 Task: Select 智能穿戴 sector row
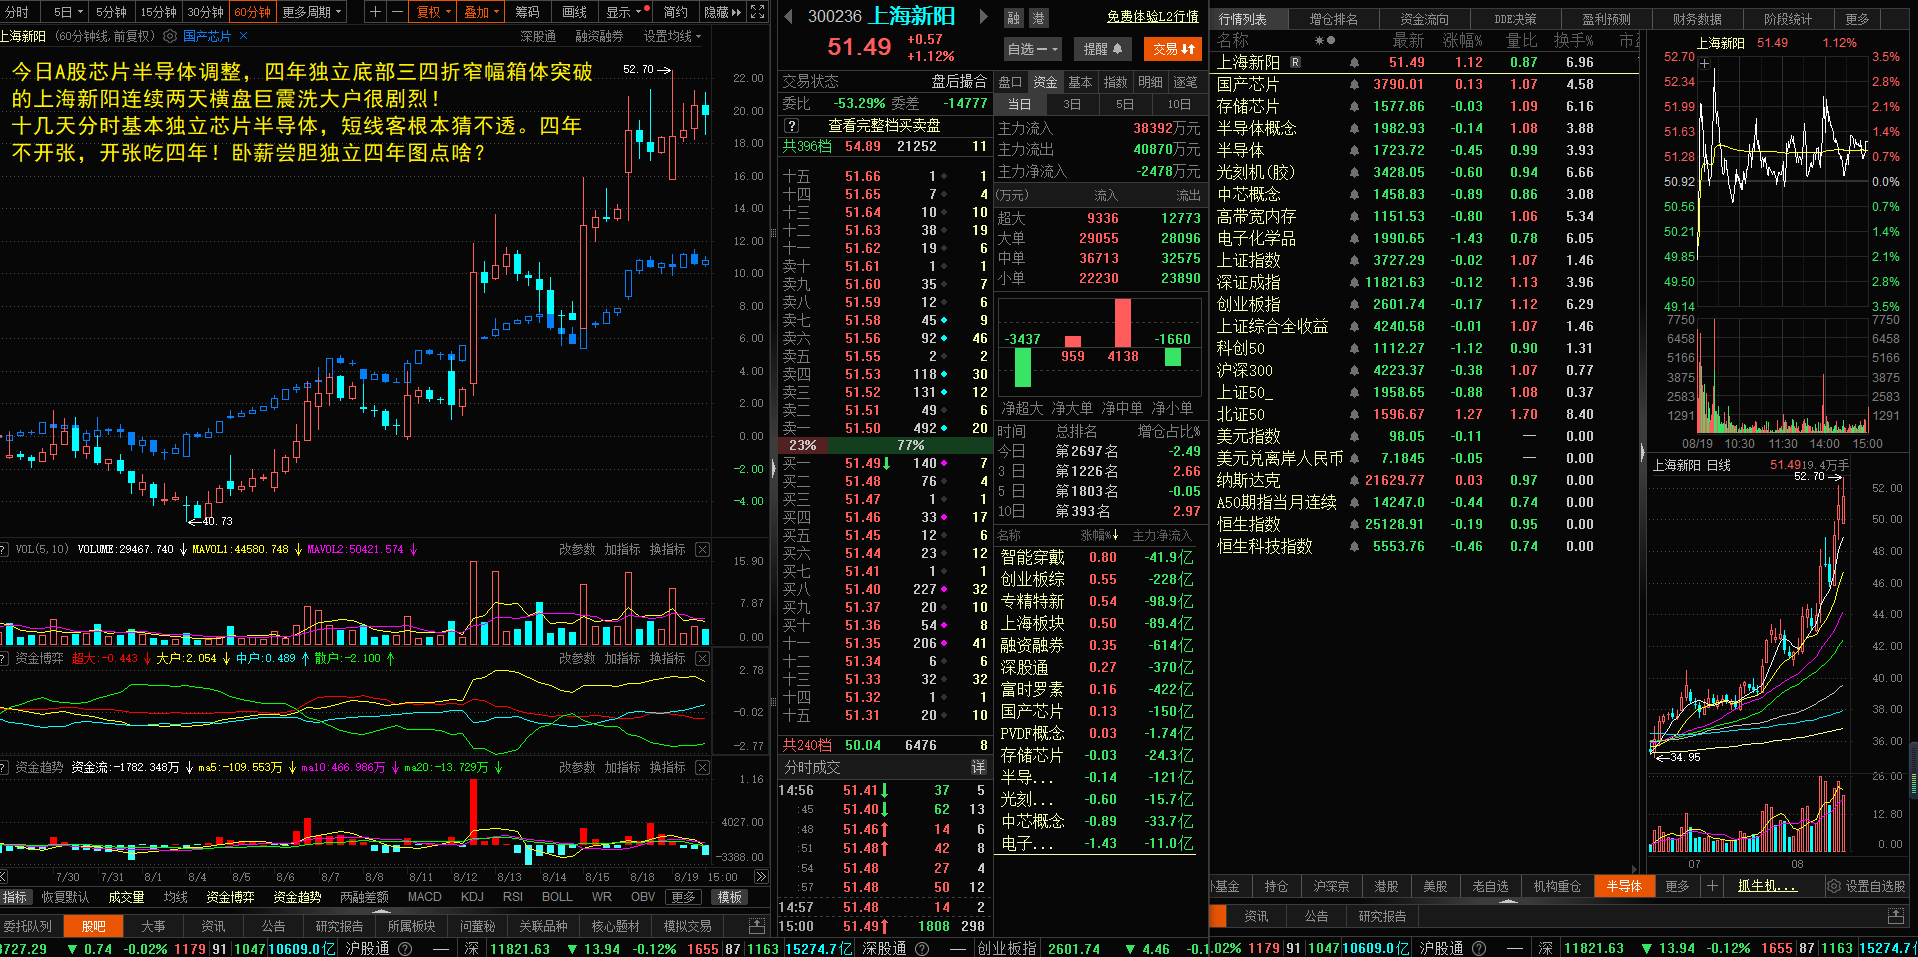click(1097, 557)
